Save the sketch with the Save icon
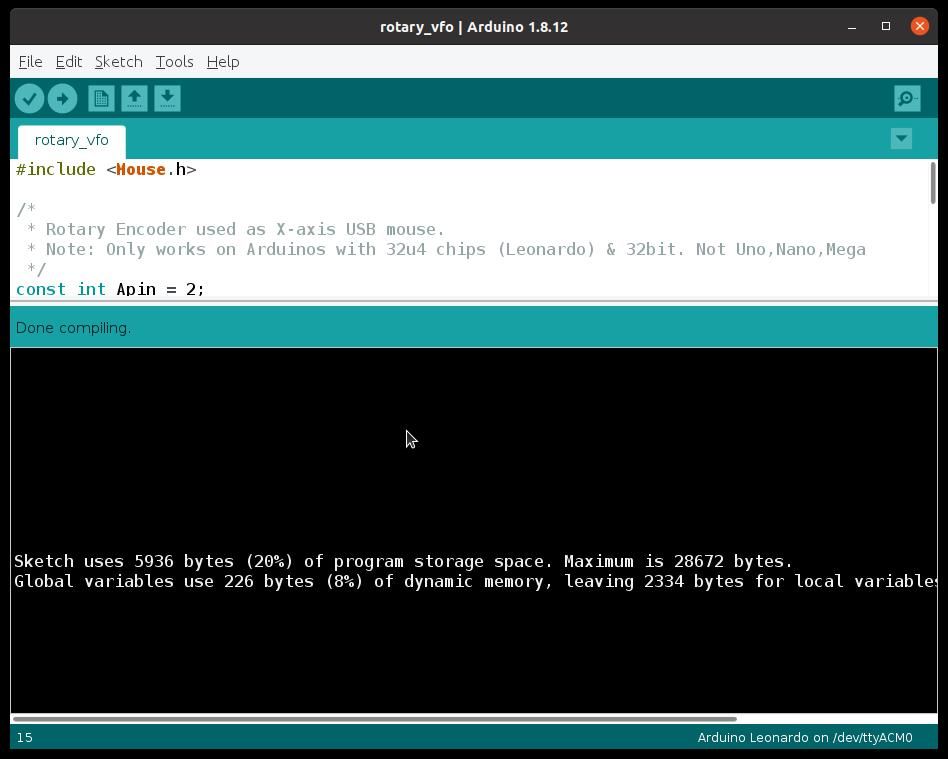The image size is (948, 759). pyautogui.click(x=167, y=99)
